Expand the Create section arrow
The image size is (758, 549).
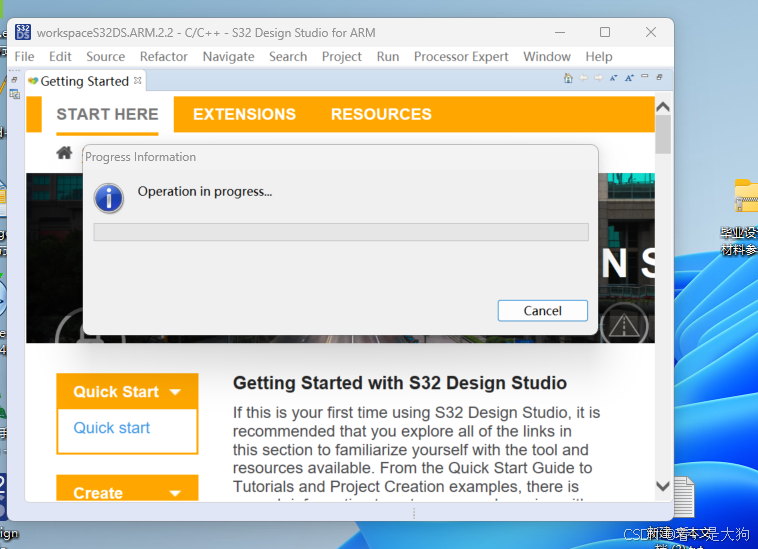[175, 493]
